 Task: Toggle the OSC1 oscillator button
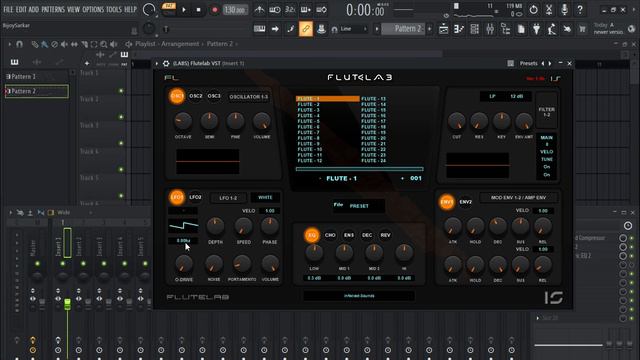pos(177,96)
